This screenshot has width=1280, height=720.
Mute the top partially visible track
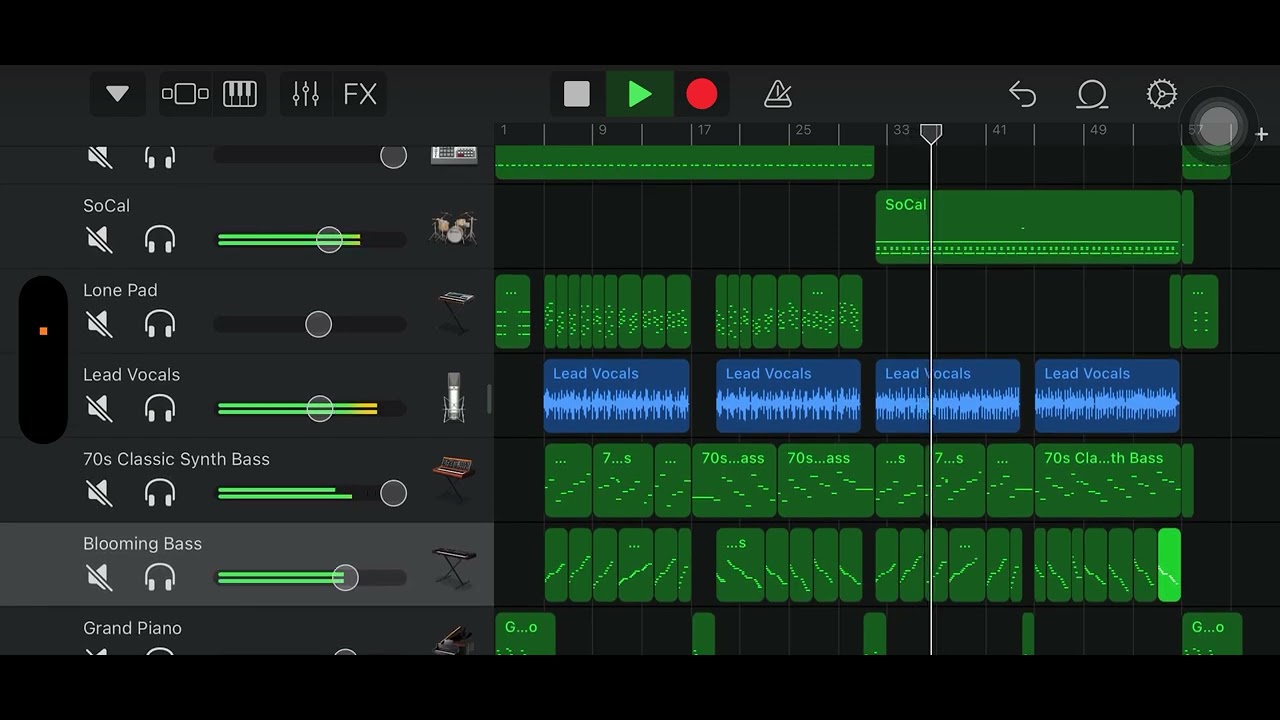click(98, 156)
